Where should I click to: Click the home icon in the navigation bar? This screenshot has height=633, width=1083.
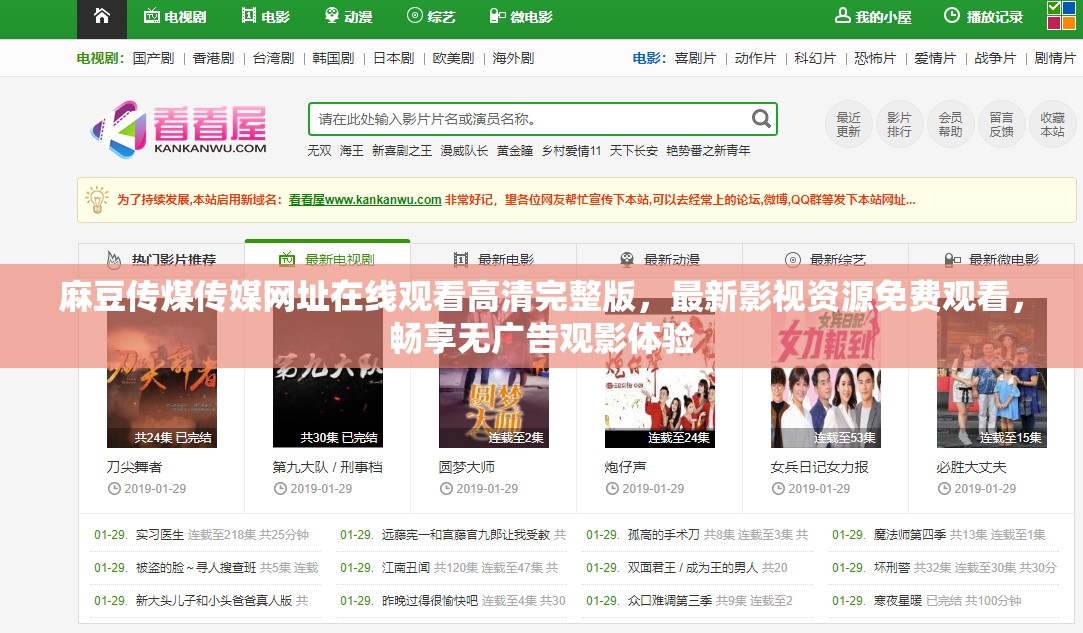point(102,16)
